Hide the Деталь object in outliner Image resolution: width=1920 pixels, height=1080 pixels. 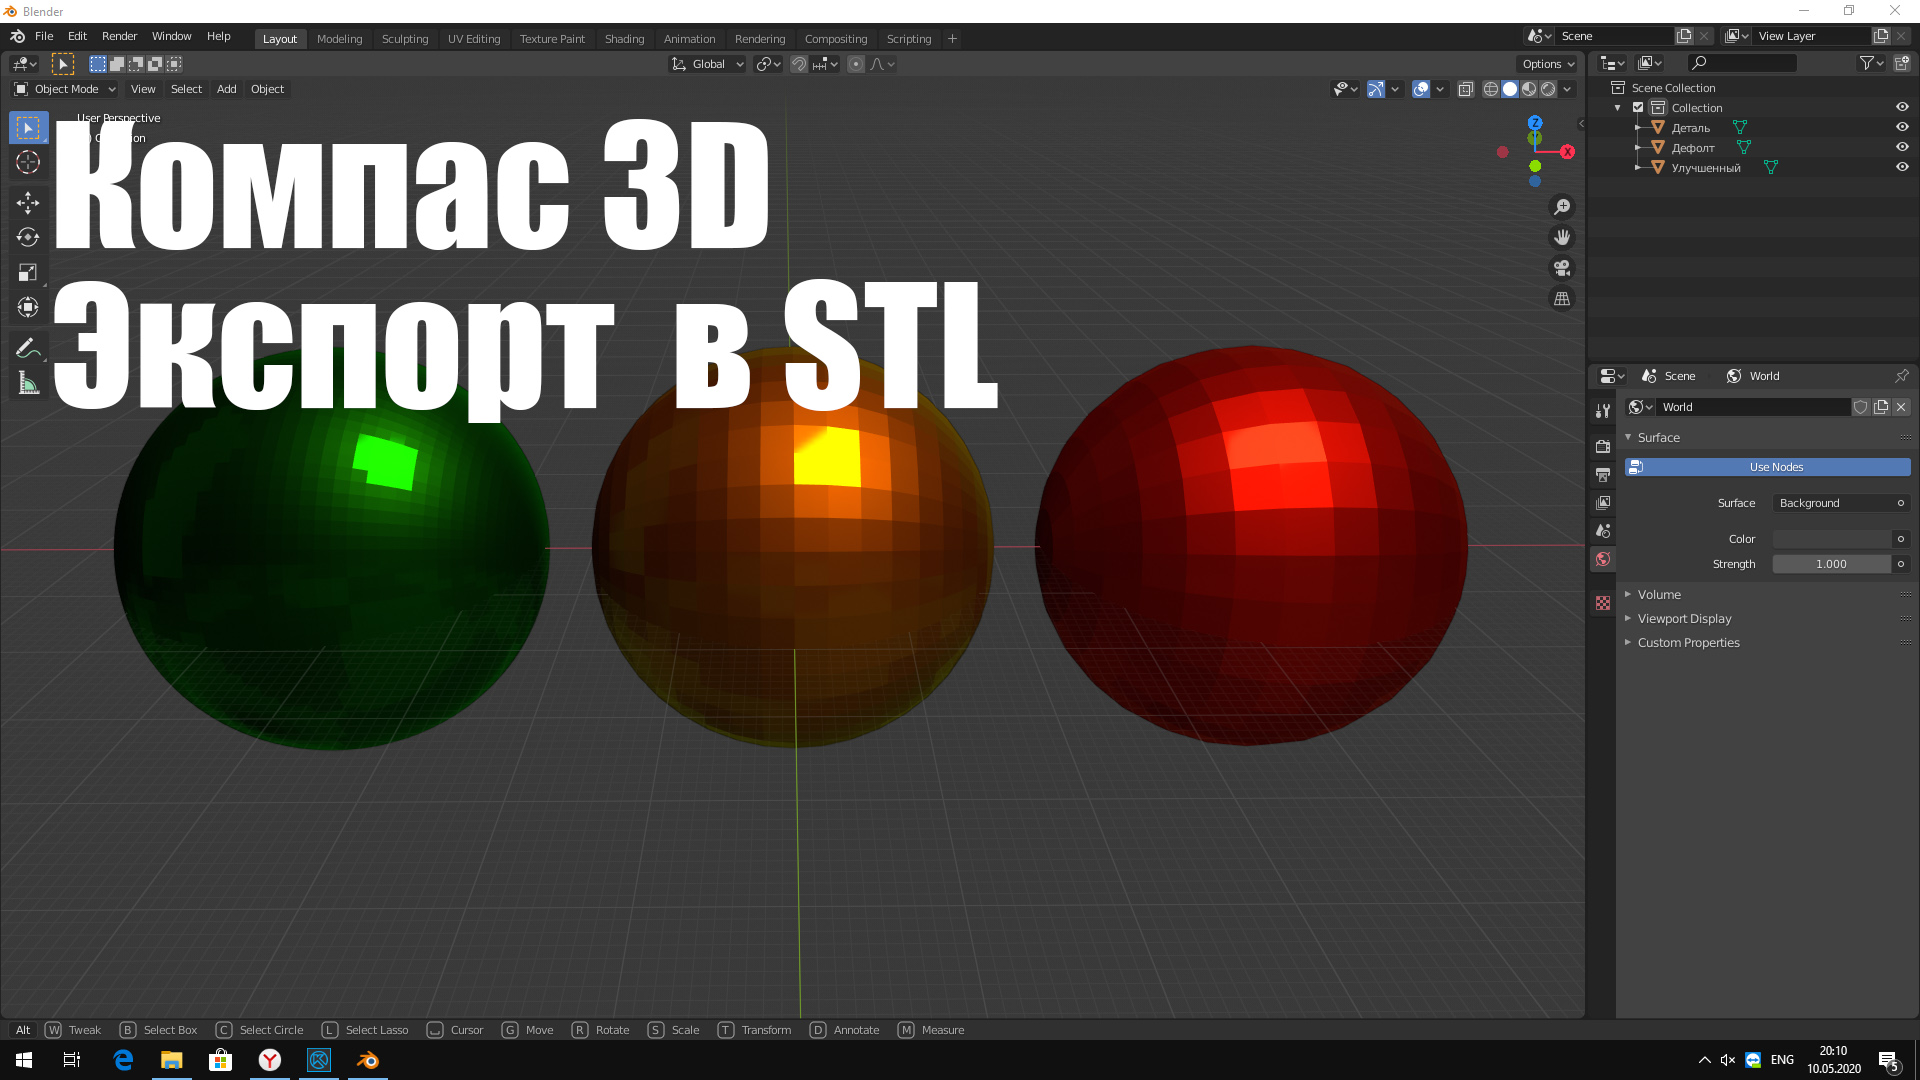1902,128
